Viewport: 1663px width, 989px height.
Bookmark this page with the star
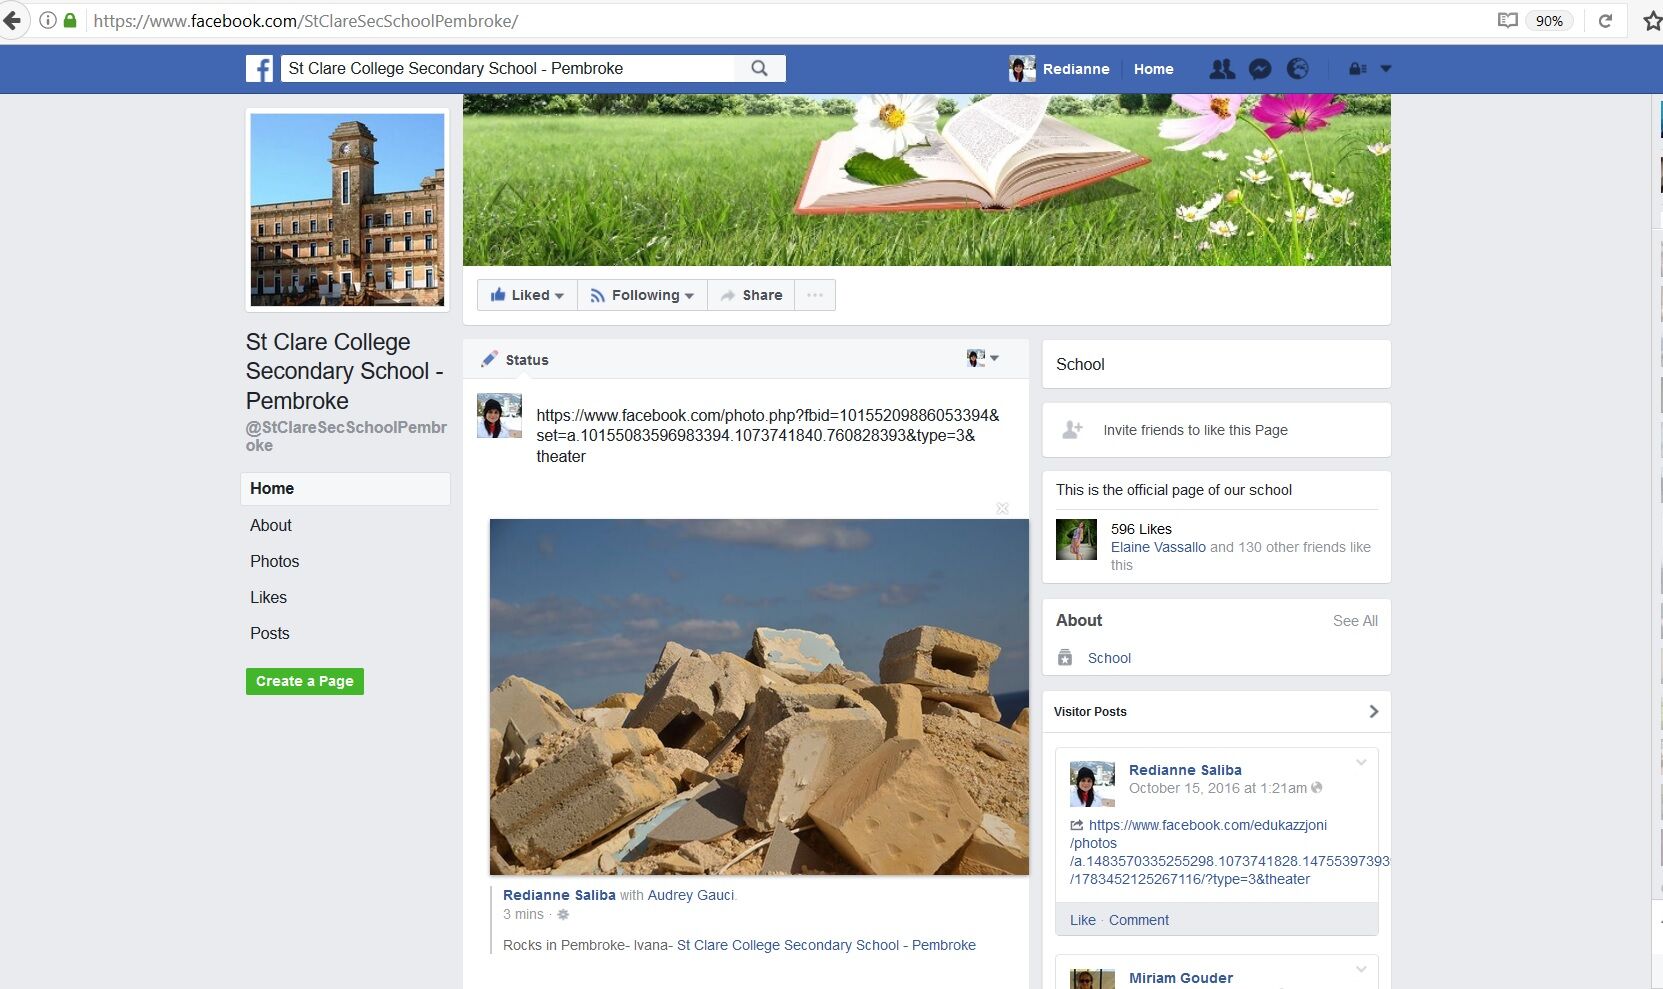point(1651,21)
